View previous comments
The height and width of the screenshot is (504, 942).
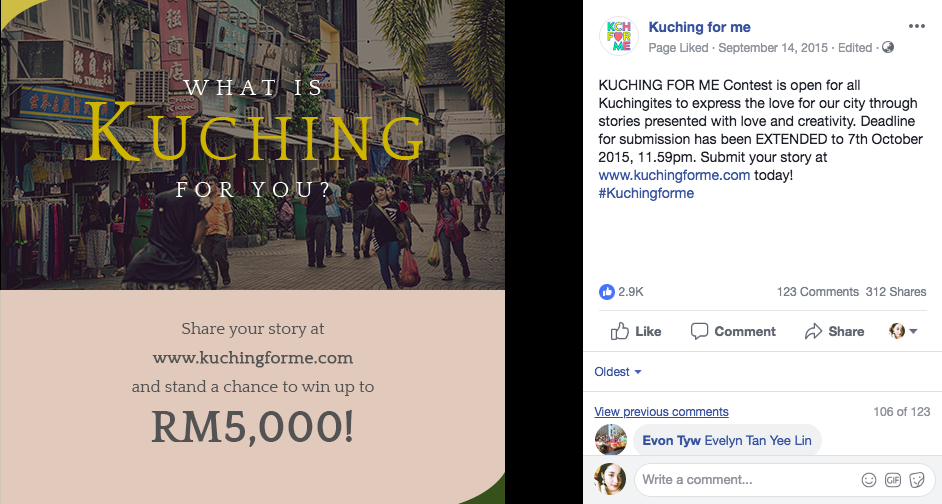[661, 412]
